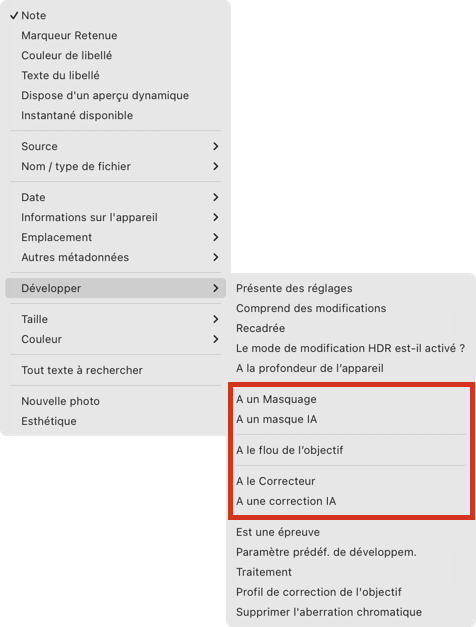Open Informations sur l'appareil submenu
Viewport: 476px width, 627px height.
click(x=115, y=218)
